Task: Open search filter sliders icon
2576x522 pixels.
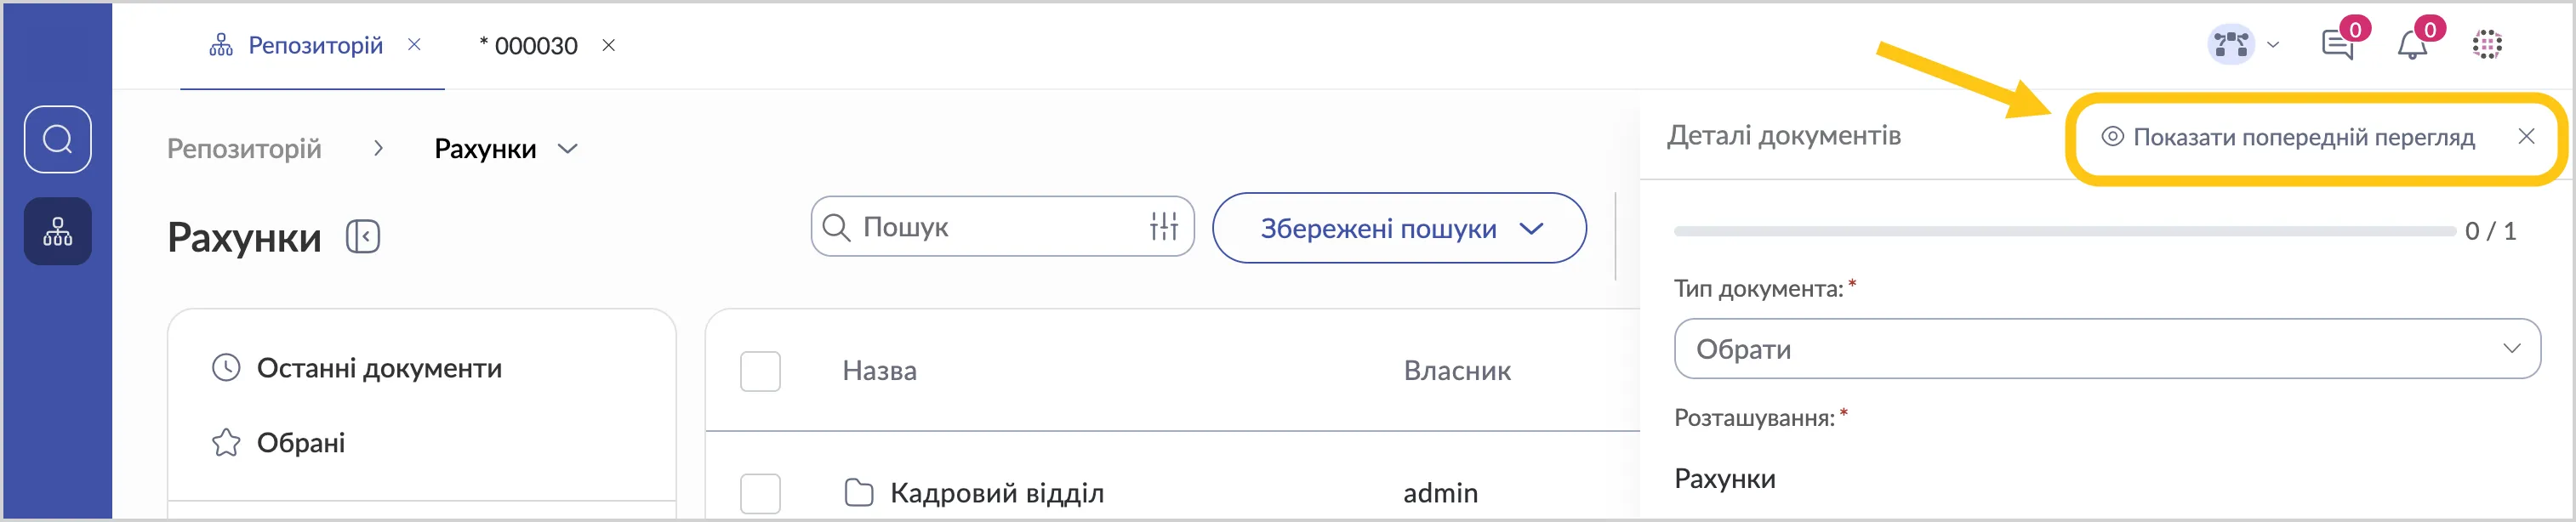Action: click(x=1163, y=227)
